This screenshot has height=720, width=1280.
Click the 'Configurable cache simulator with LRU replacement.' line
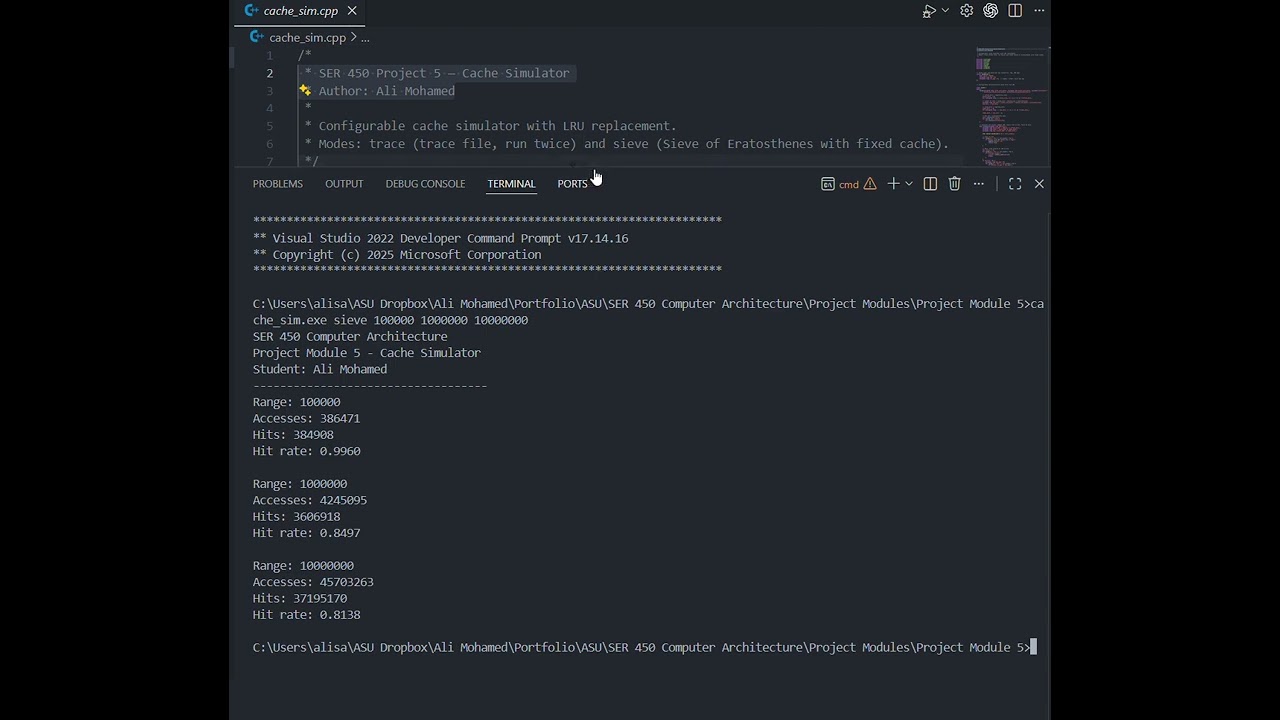(x=497, y=126)
